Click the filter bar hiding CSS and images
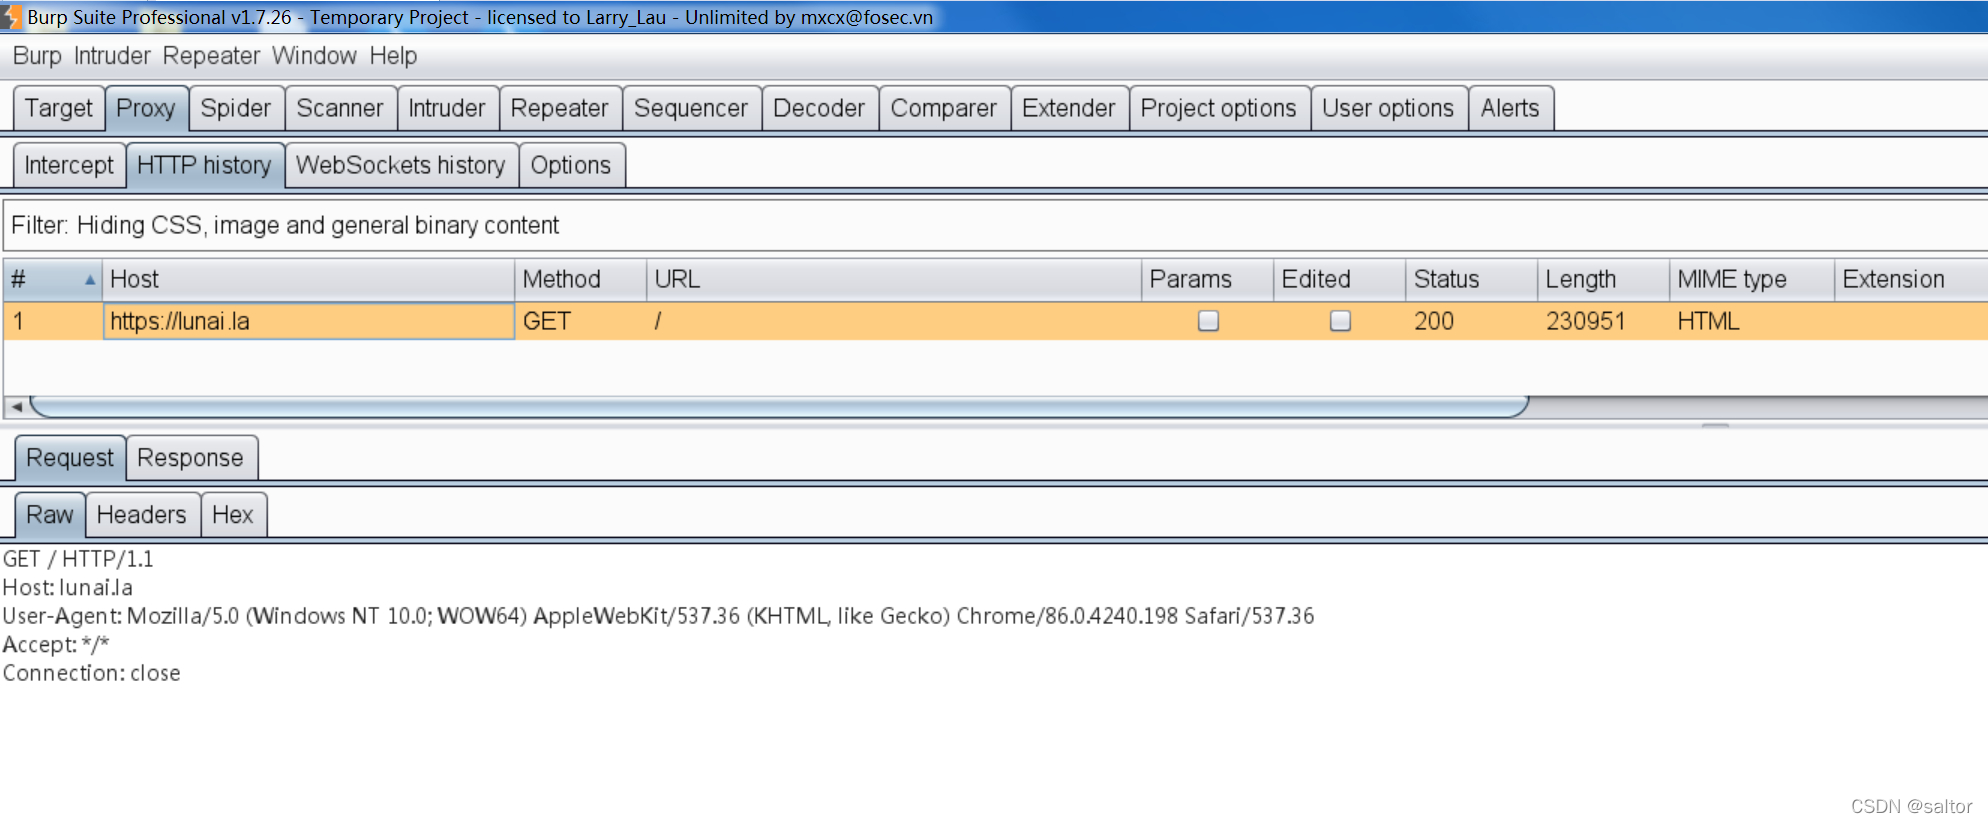Image resolution: width=1988 pixels, height=823 pixels. 994,225
